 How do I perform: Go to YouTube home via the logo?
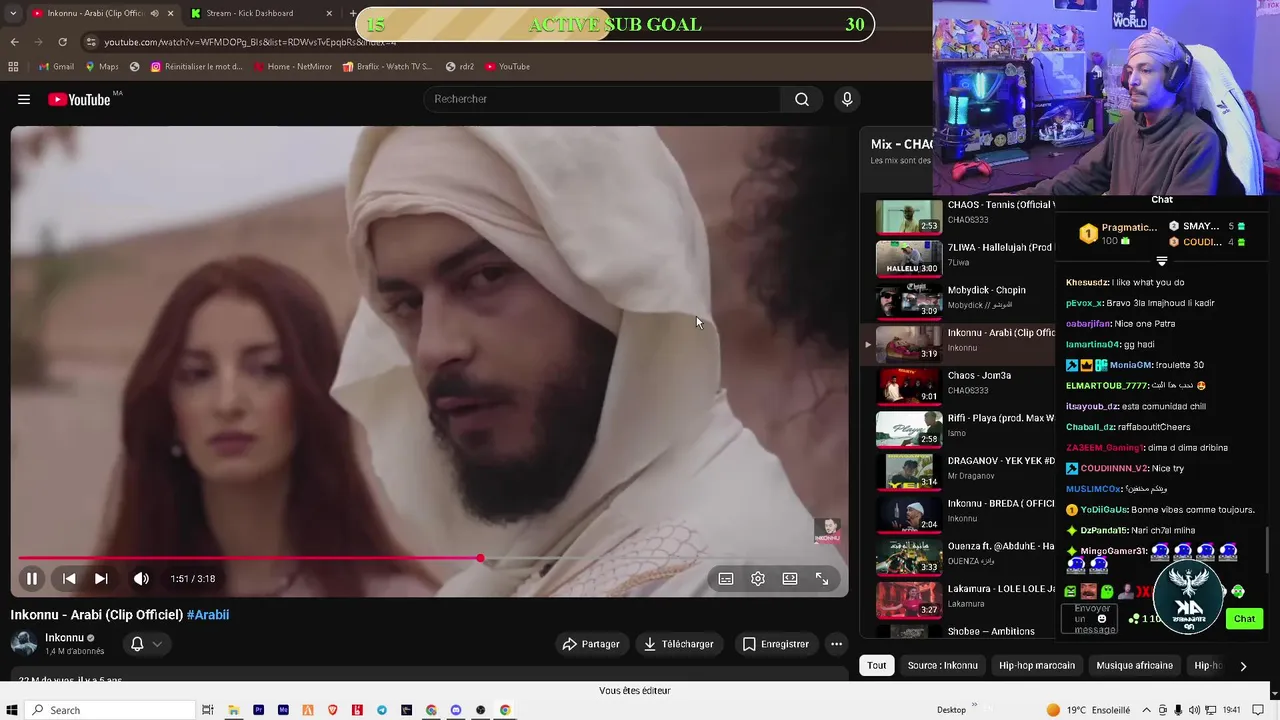pyautogui.click(x=80, y=99)
